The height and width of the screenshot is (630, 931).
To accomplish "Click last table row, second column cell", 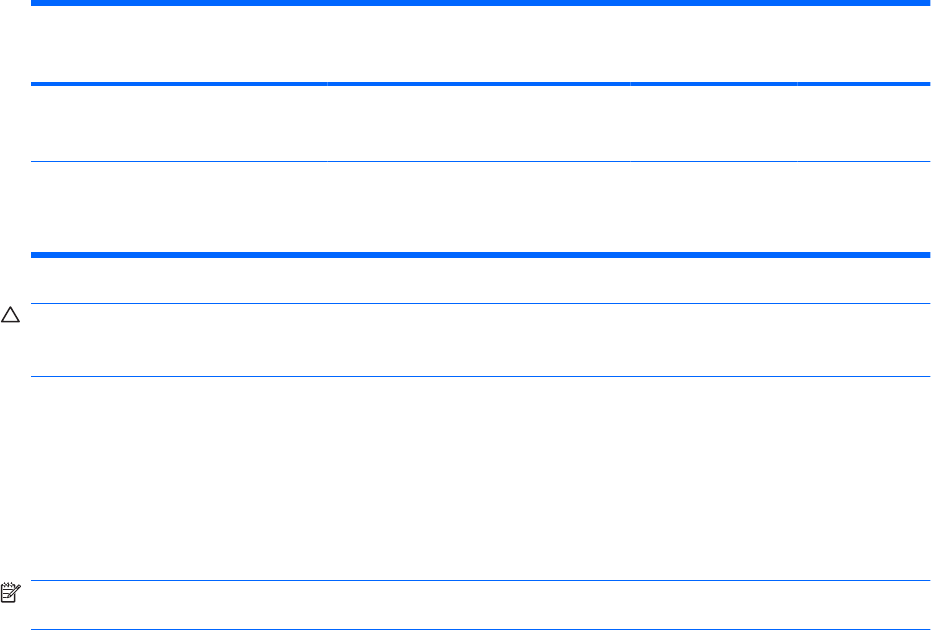I will pos(478,207).
